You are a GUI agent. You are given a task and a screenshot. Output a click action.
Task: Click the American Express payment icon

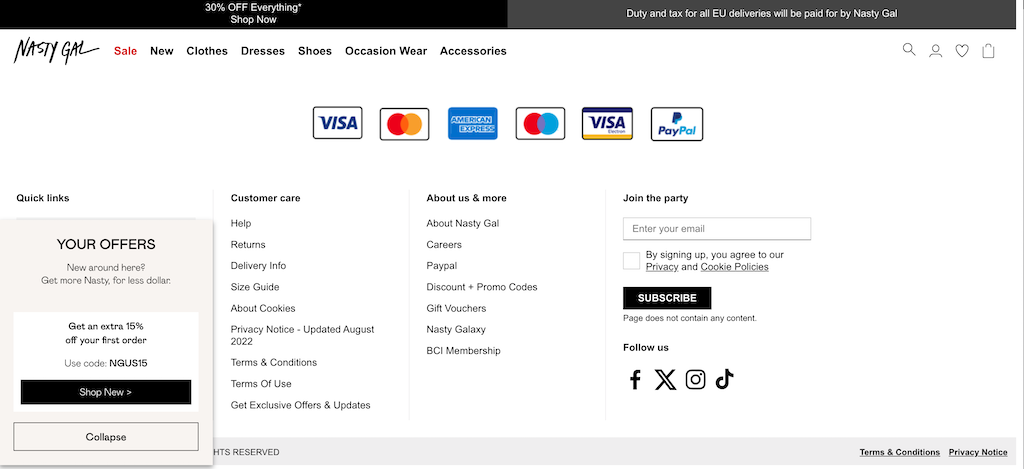(473, 123)
